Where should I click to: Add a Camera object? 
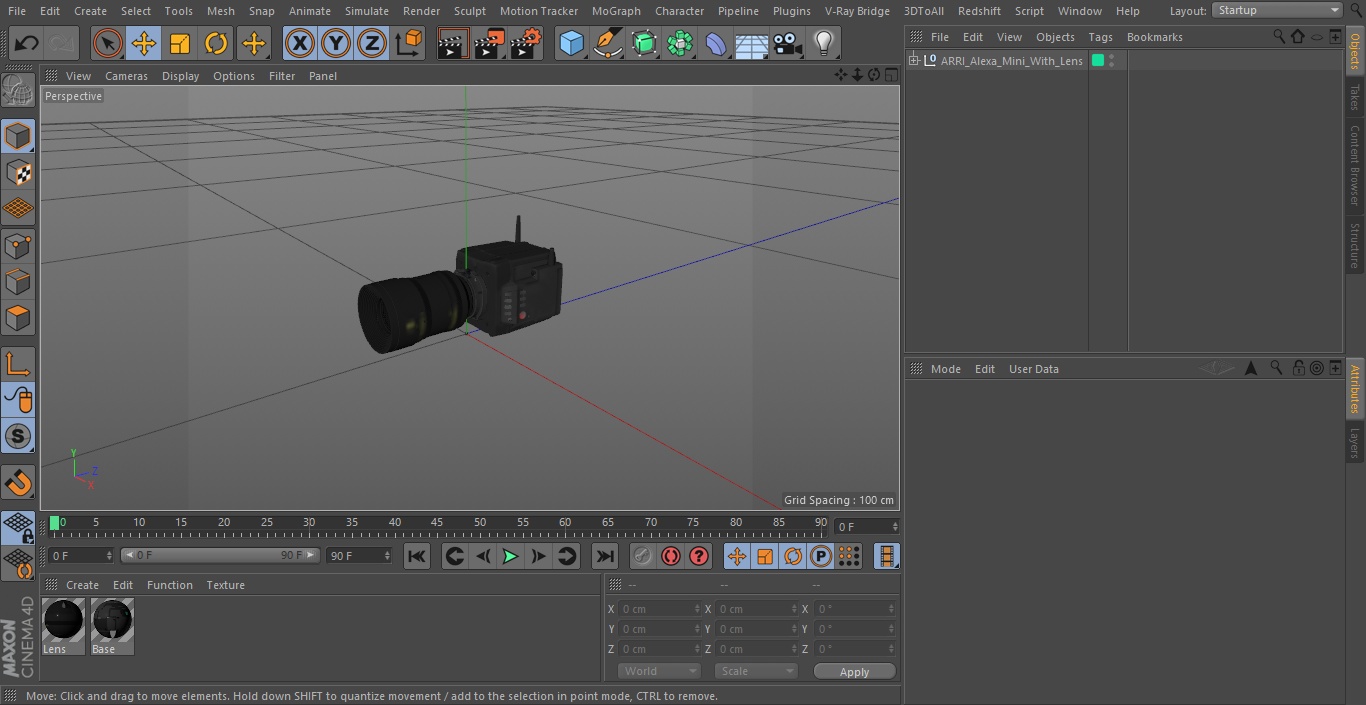click(788, 43)
